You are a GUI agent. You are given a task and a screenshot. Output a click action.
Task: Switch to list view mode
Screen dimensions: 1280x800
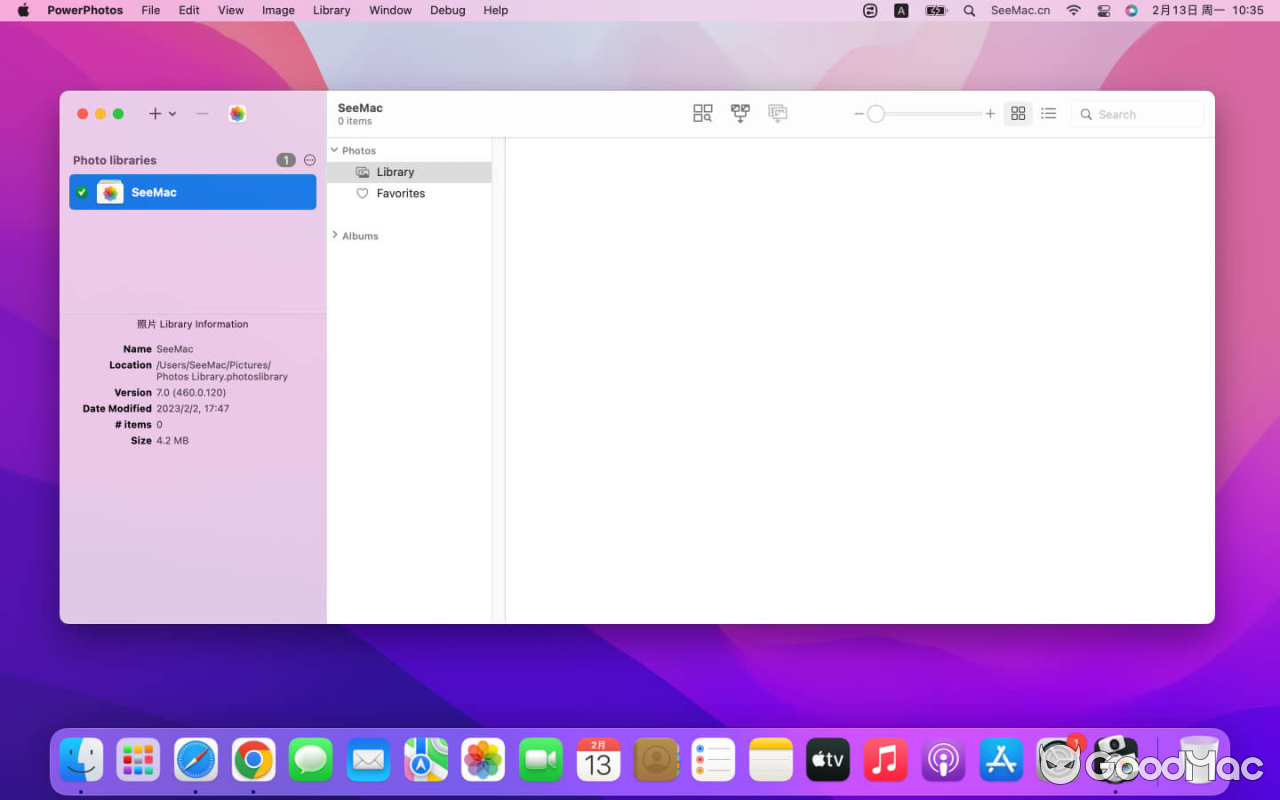[x=1048, y=114]
